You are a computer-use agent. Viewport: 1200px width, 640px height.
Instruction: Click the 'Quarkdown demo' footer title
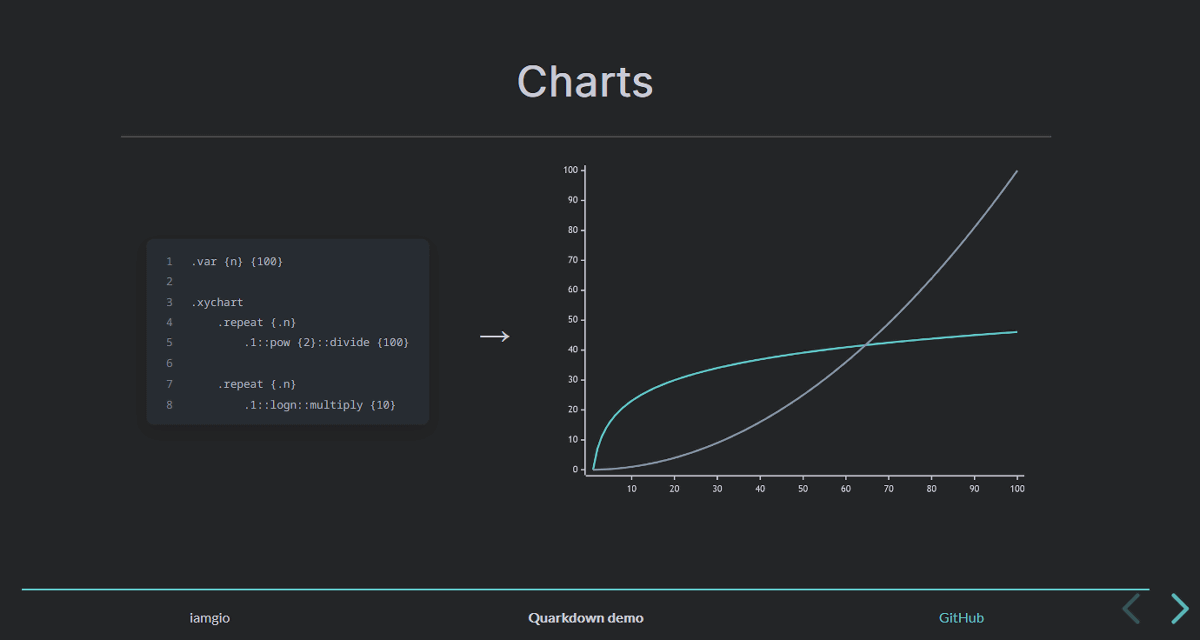pyautogui.click(x=586, y=618)
